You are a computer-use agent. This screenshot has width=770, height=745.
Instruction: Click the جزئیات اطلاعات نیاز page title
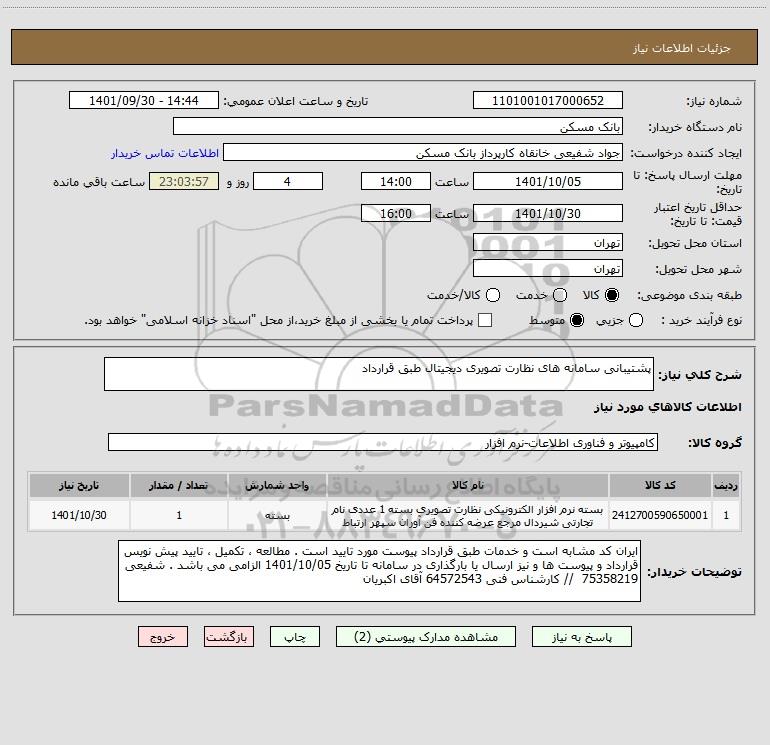pos(682,48)
